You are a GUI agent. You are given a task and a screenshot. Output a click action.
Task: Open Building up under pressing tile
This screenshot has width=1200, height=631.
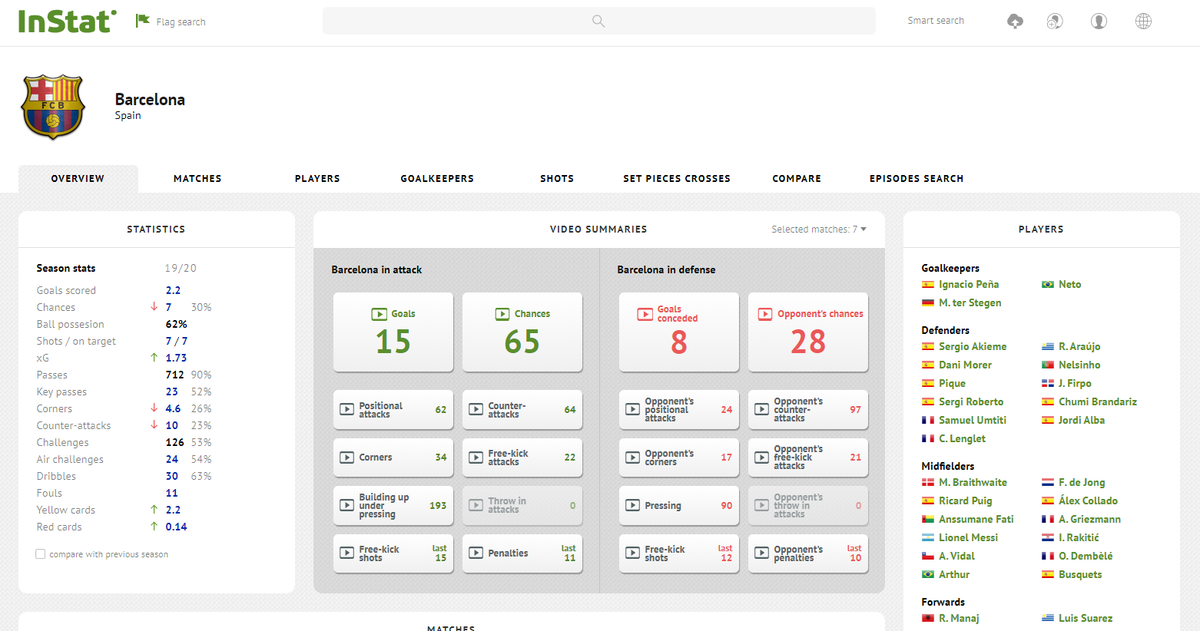click(x=393, y=506)
